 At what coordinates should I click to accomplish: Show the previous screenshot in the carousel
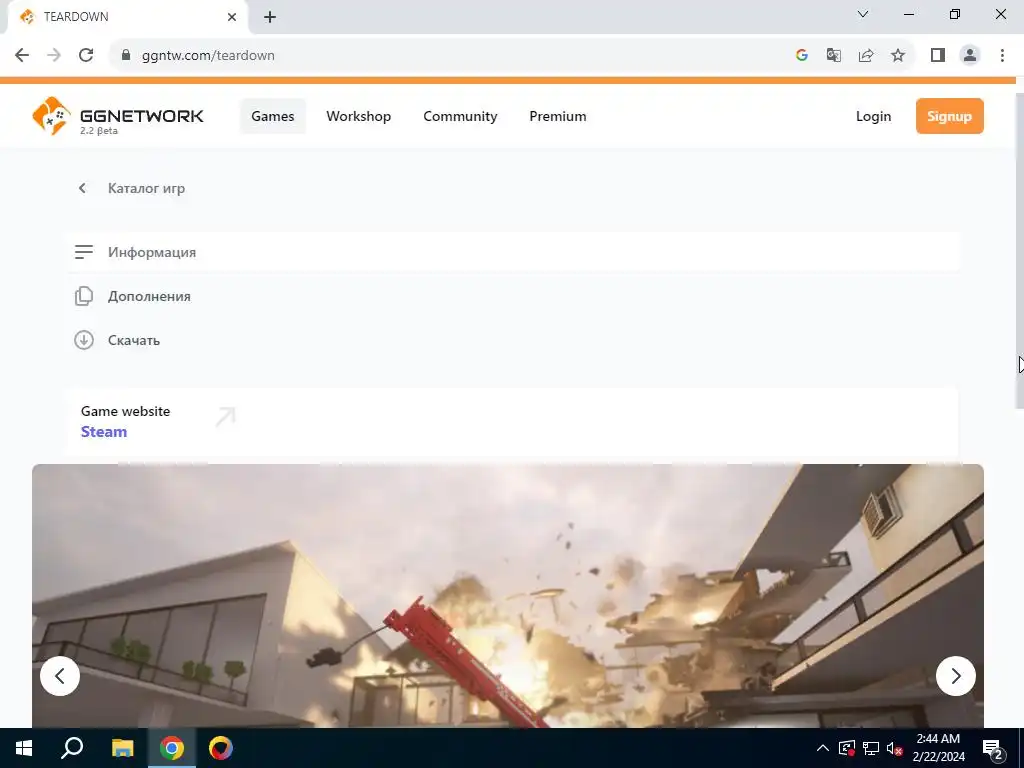coord(59,676)
